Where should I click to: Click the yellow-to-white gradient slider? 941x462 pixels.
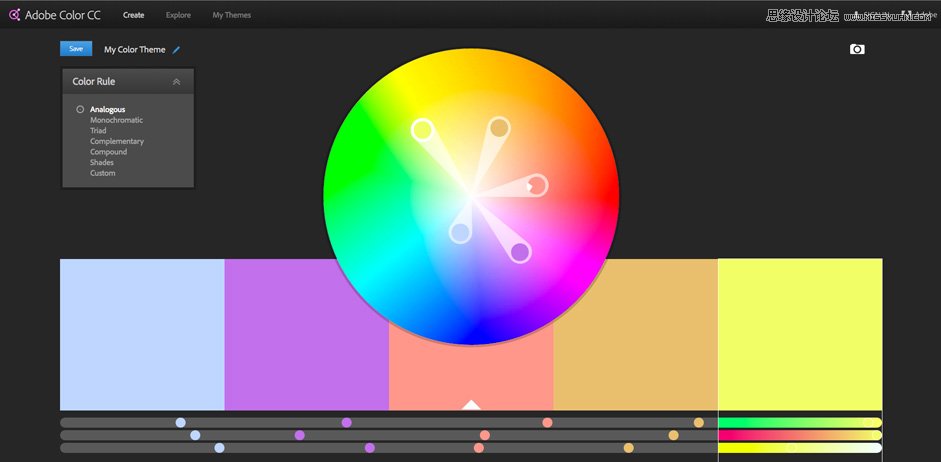pos(800,448)
